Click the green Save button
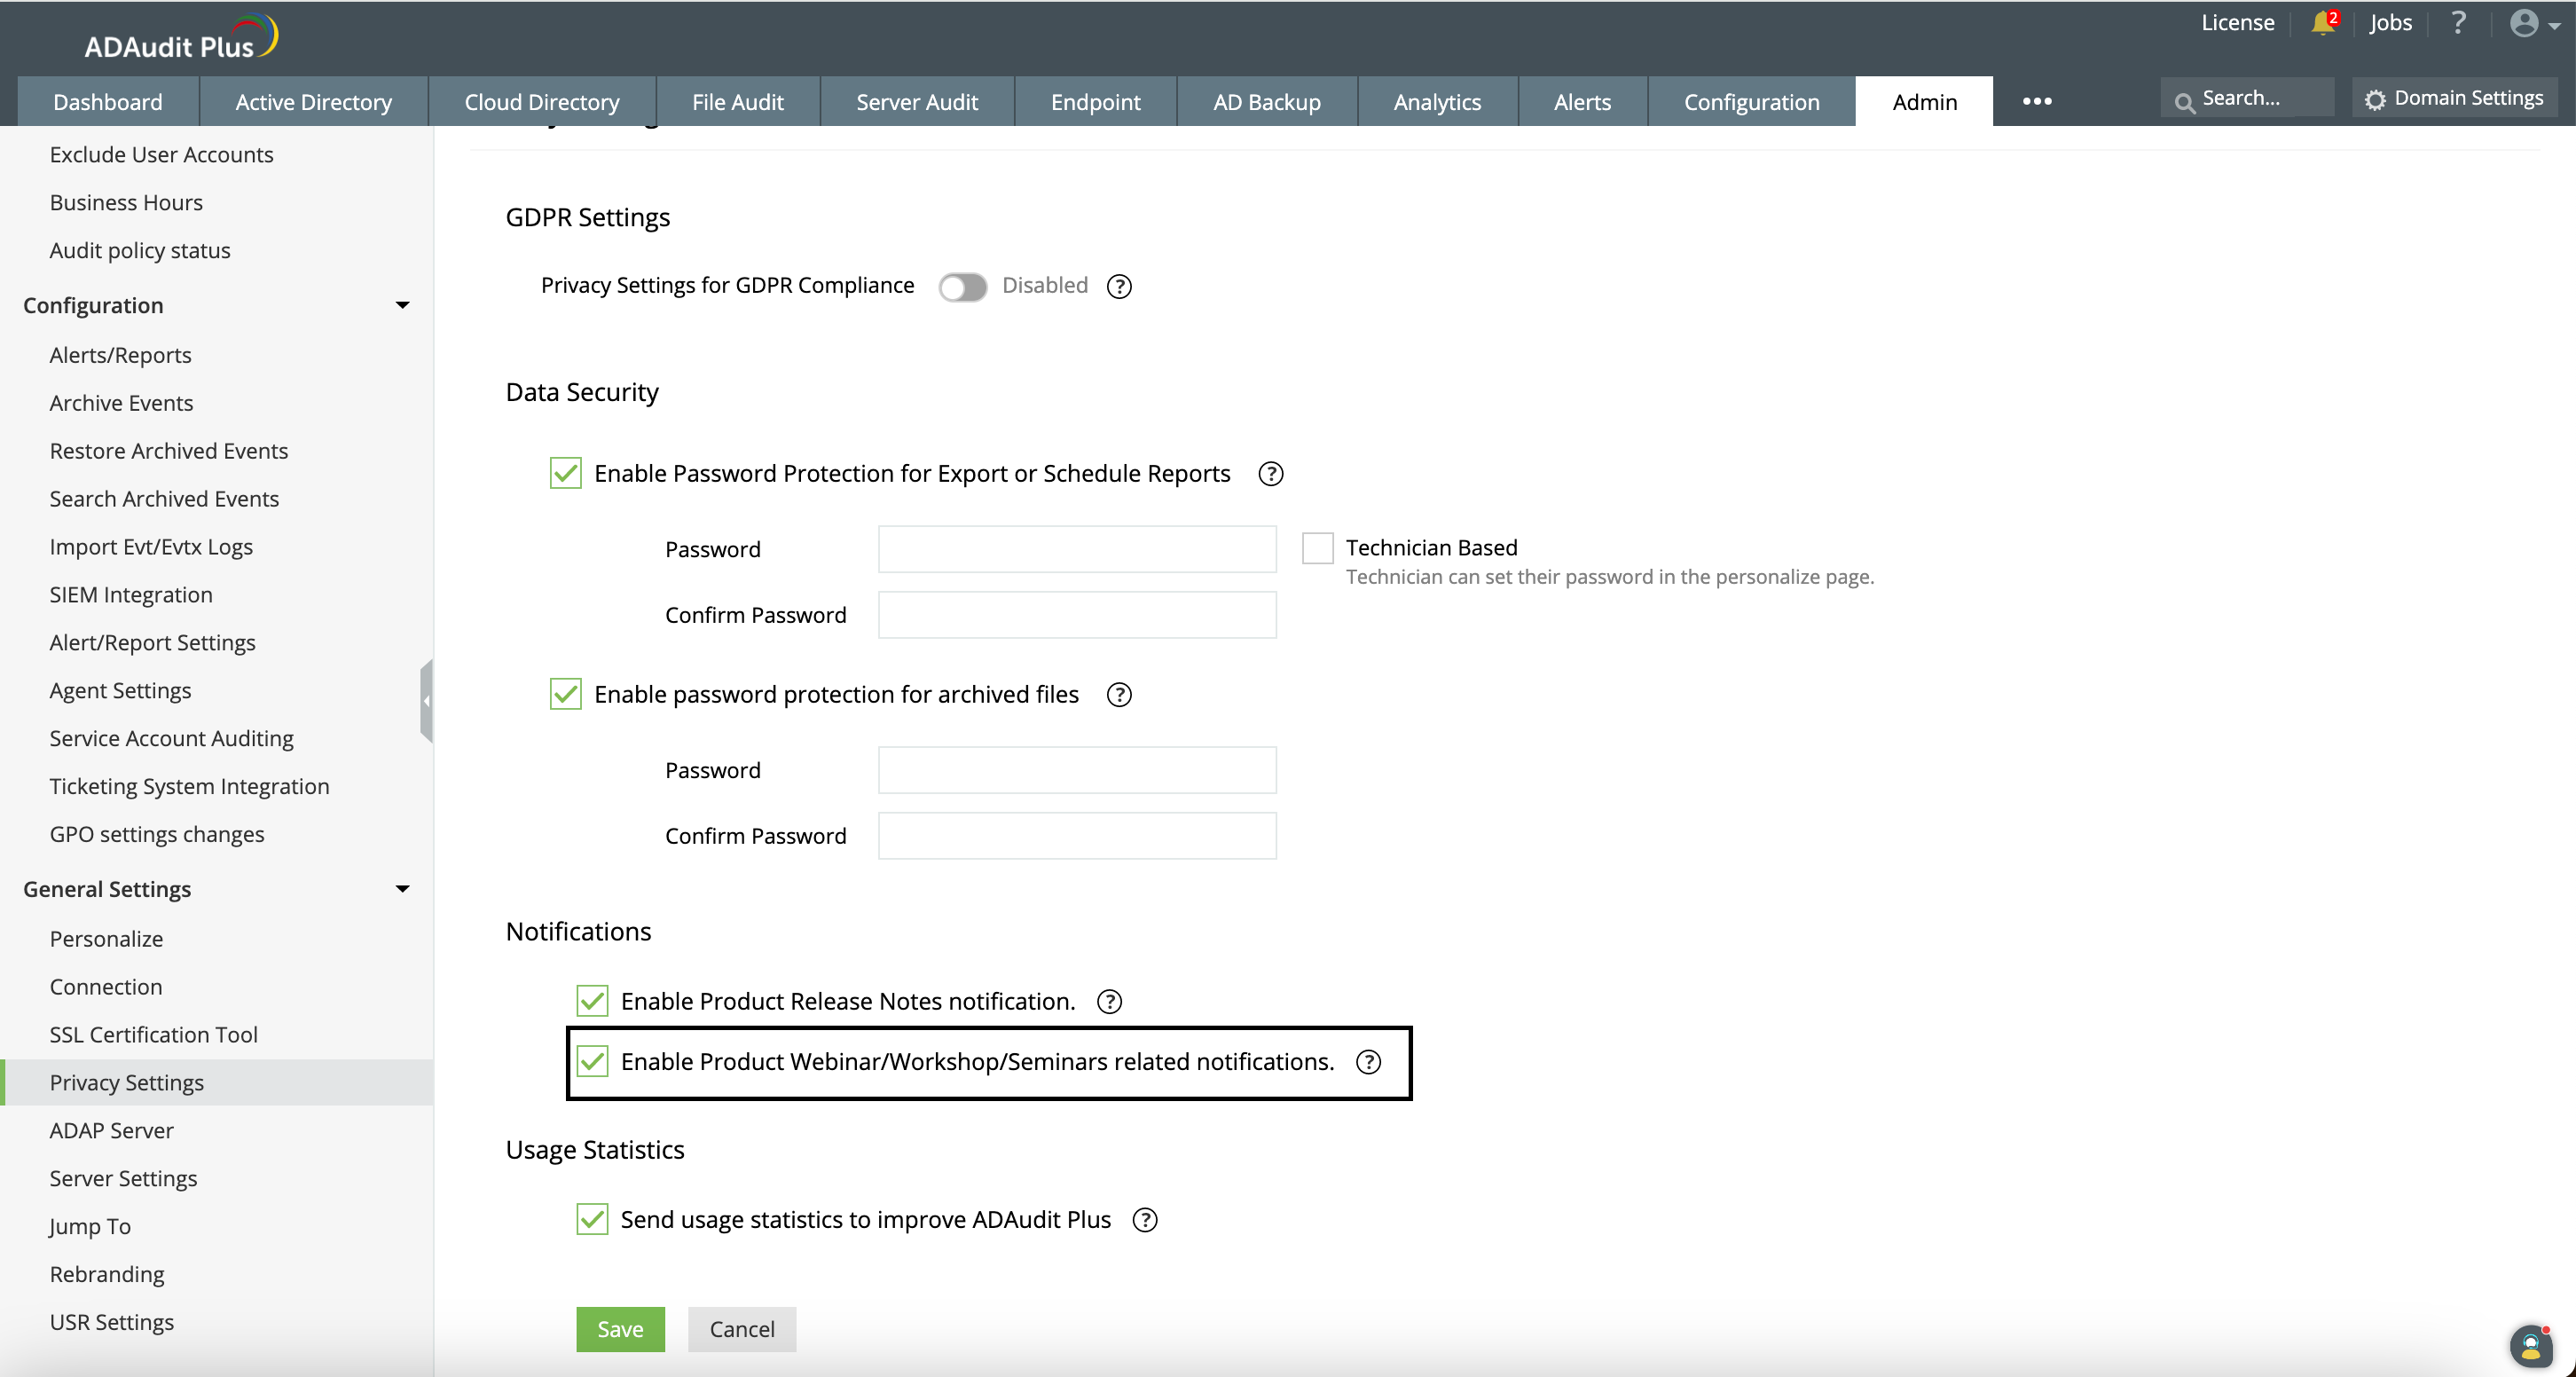This screenshot has width=2576, height=1377. click(620, 1329)
